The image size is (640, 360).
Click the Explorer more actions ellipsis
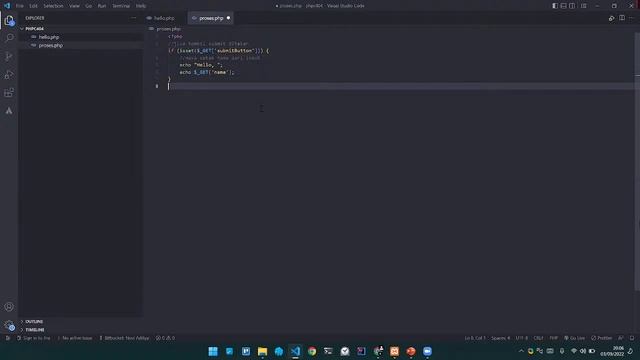pos(133,18)
